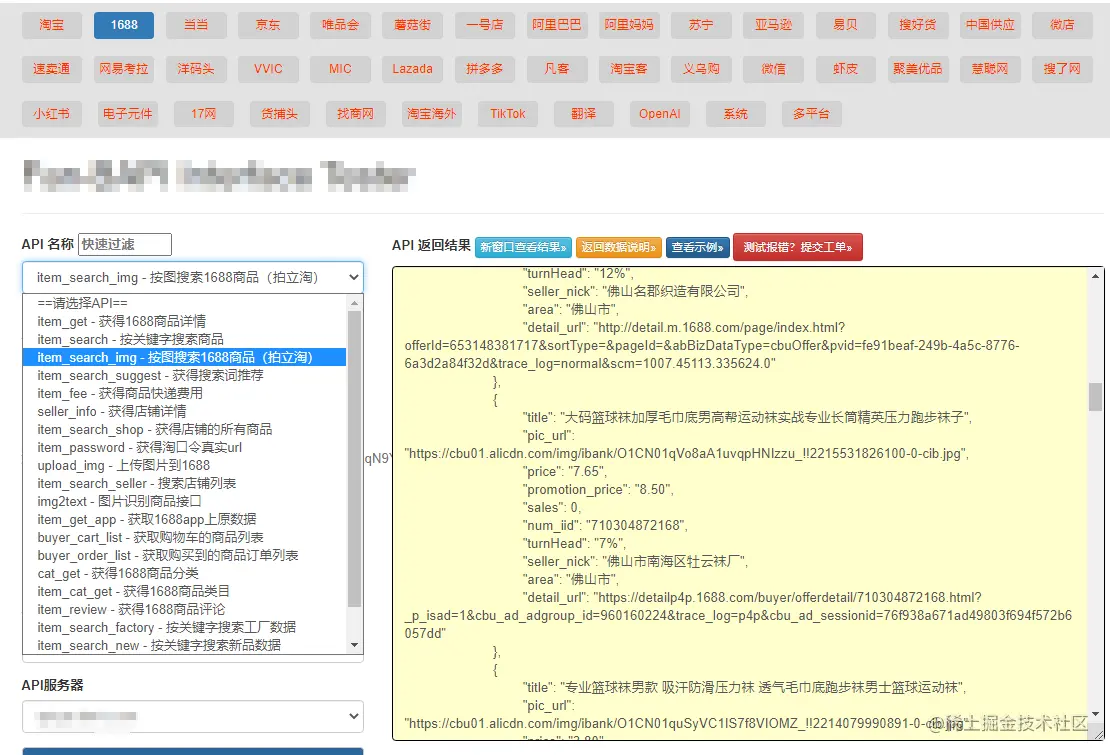The height and width of the screenshot is (755, 1110).
Task: Open the 阿里巴巴 tab
Action: coord(557,25)
